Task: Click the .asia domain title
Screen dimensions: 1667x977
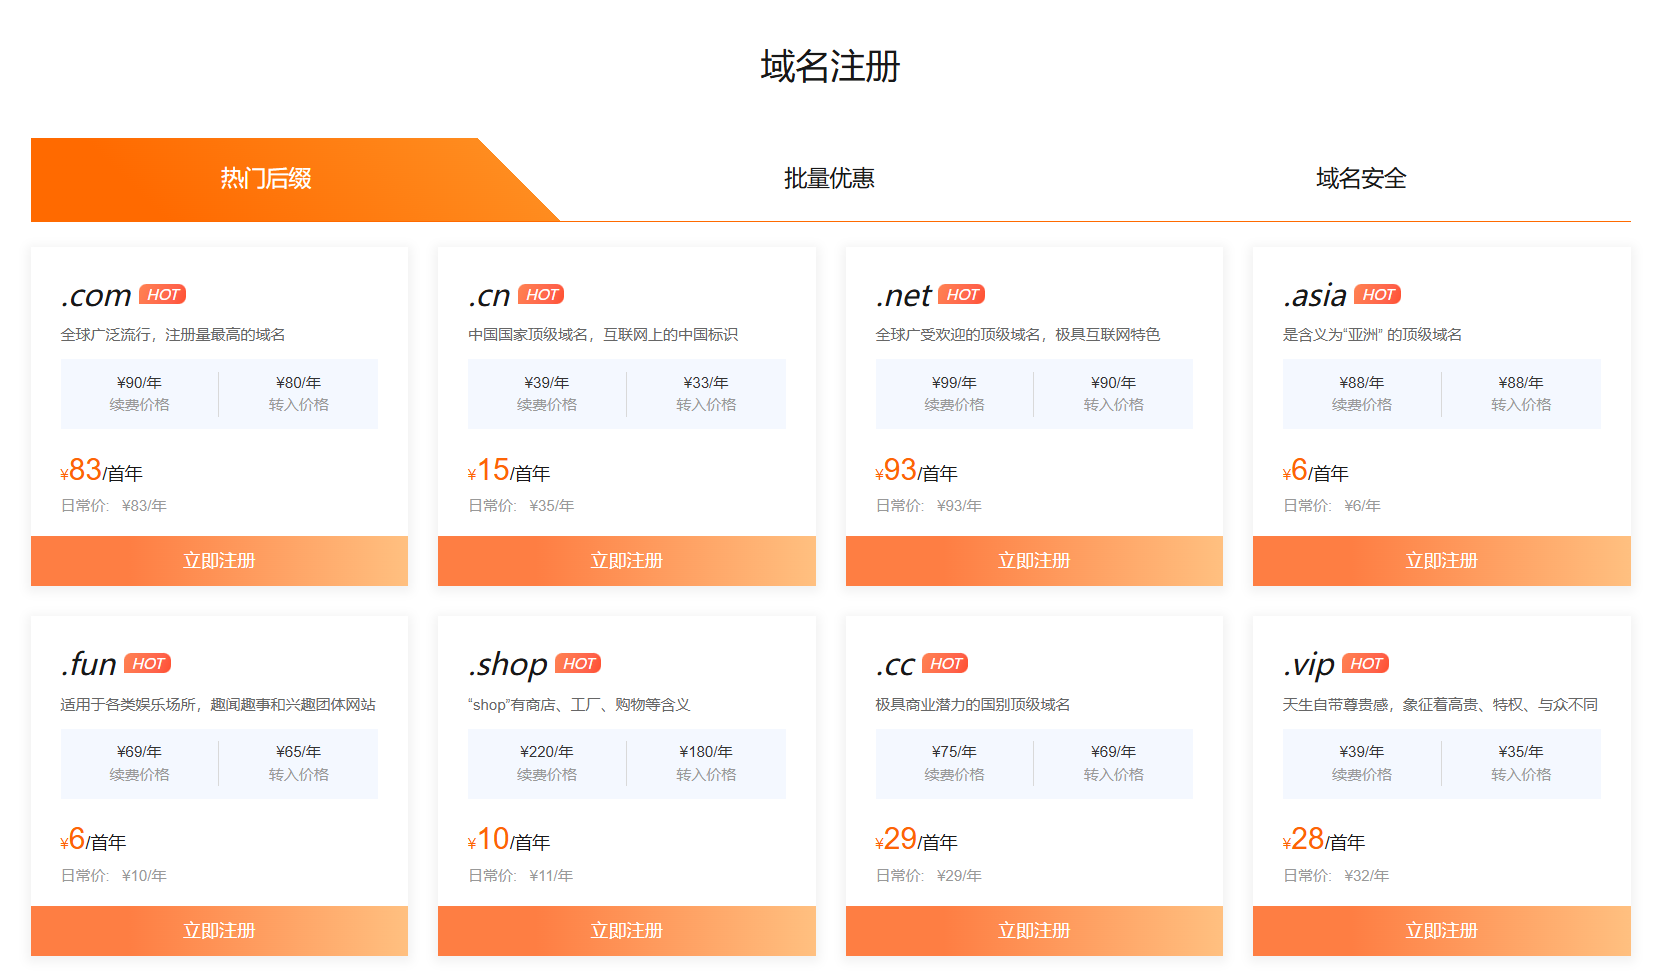Action: [1315, 296]
